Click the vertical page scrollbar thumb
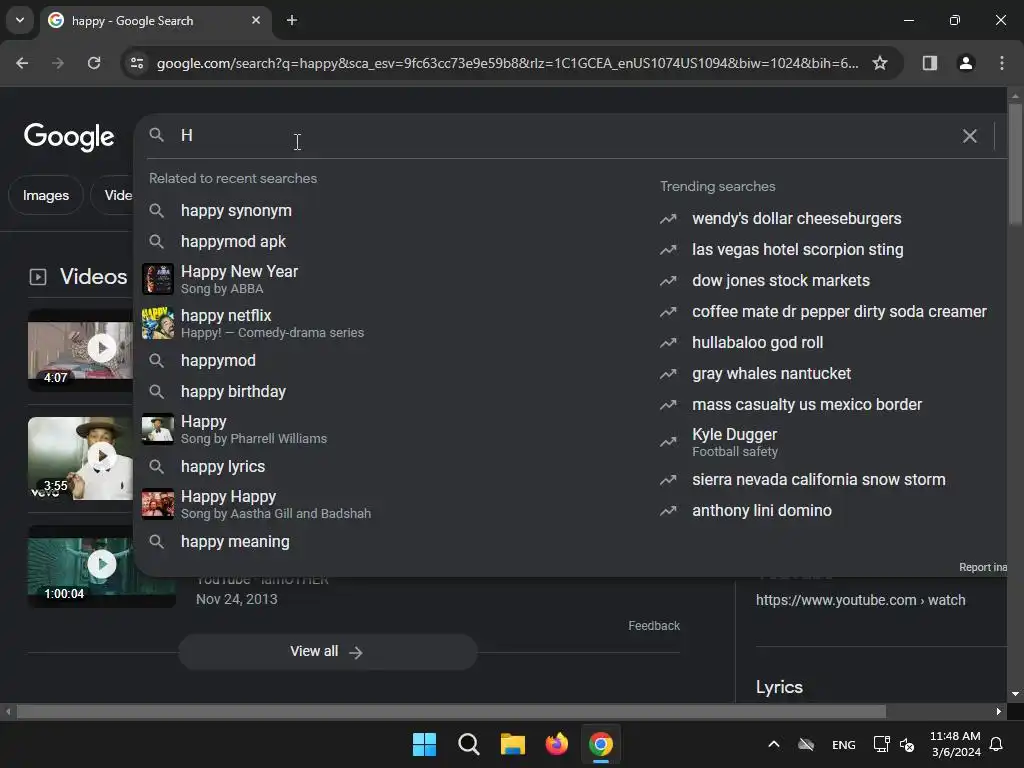Viewport: 1024px width, 768px height. (x=1015, y=164)
